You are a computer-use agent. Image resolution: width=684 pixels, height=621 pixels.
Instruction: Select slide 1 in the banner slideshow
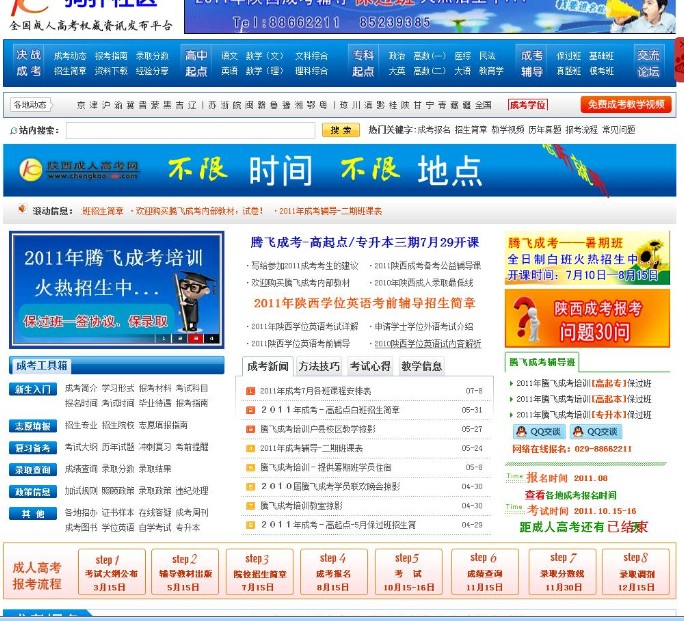tap(164, 338)
